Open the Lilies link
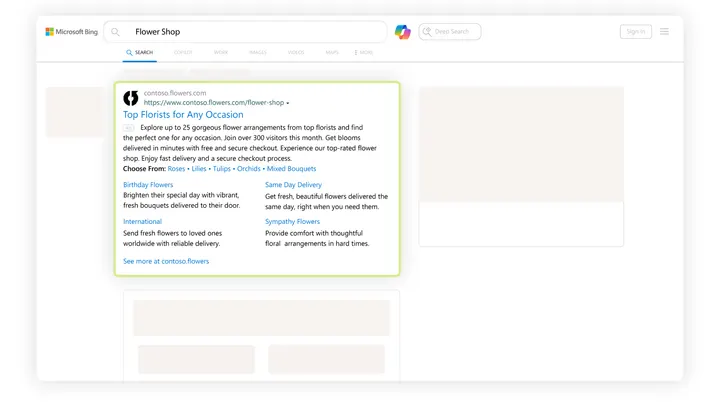Screen dimensions: 720x405 [x=199, y=169]
